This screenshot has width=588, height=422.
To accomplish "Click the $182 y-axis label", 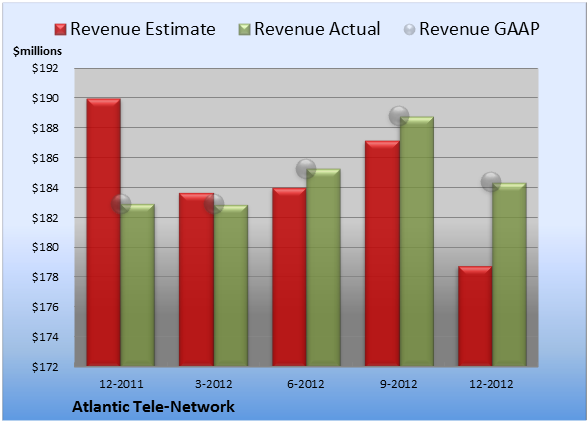I will pos(45,218).
